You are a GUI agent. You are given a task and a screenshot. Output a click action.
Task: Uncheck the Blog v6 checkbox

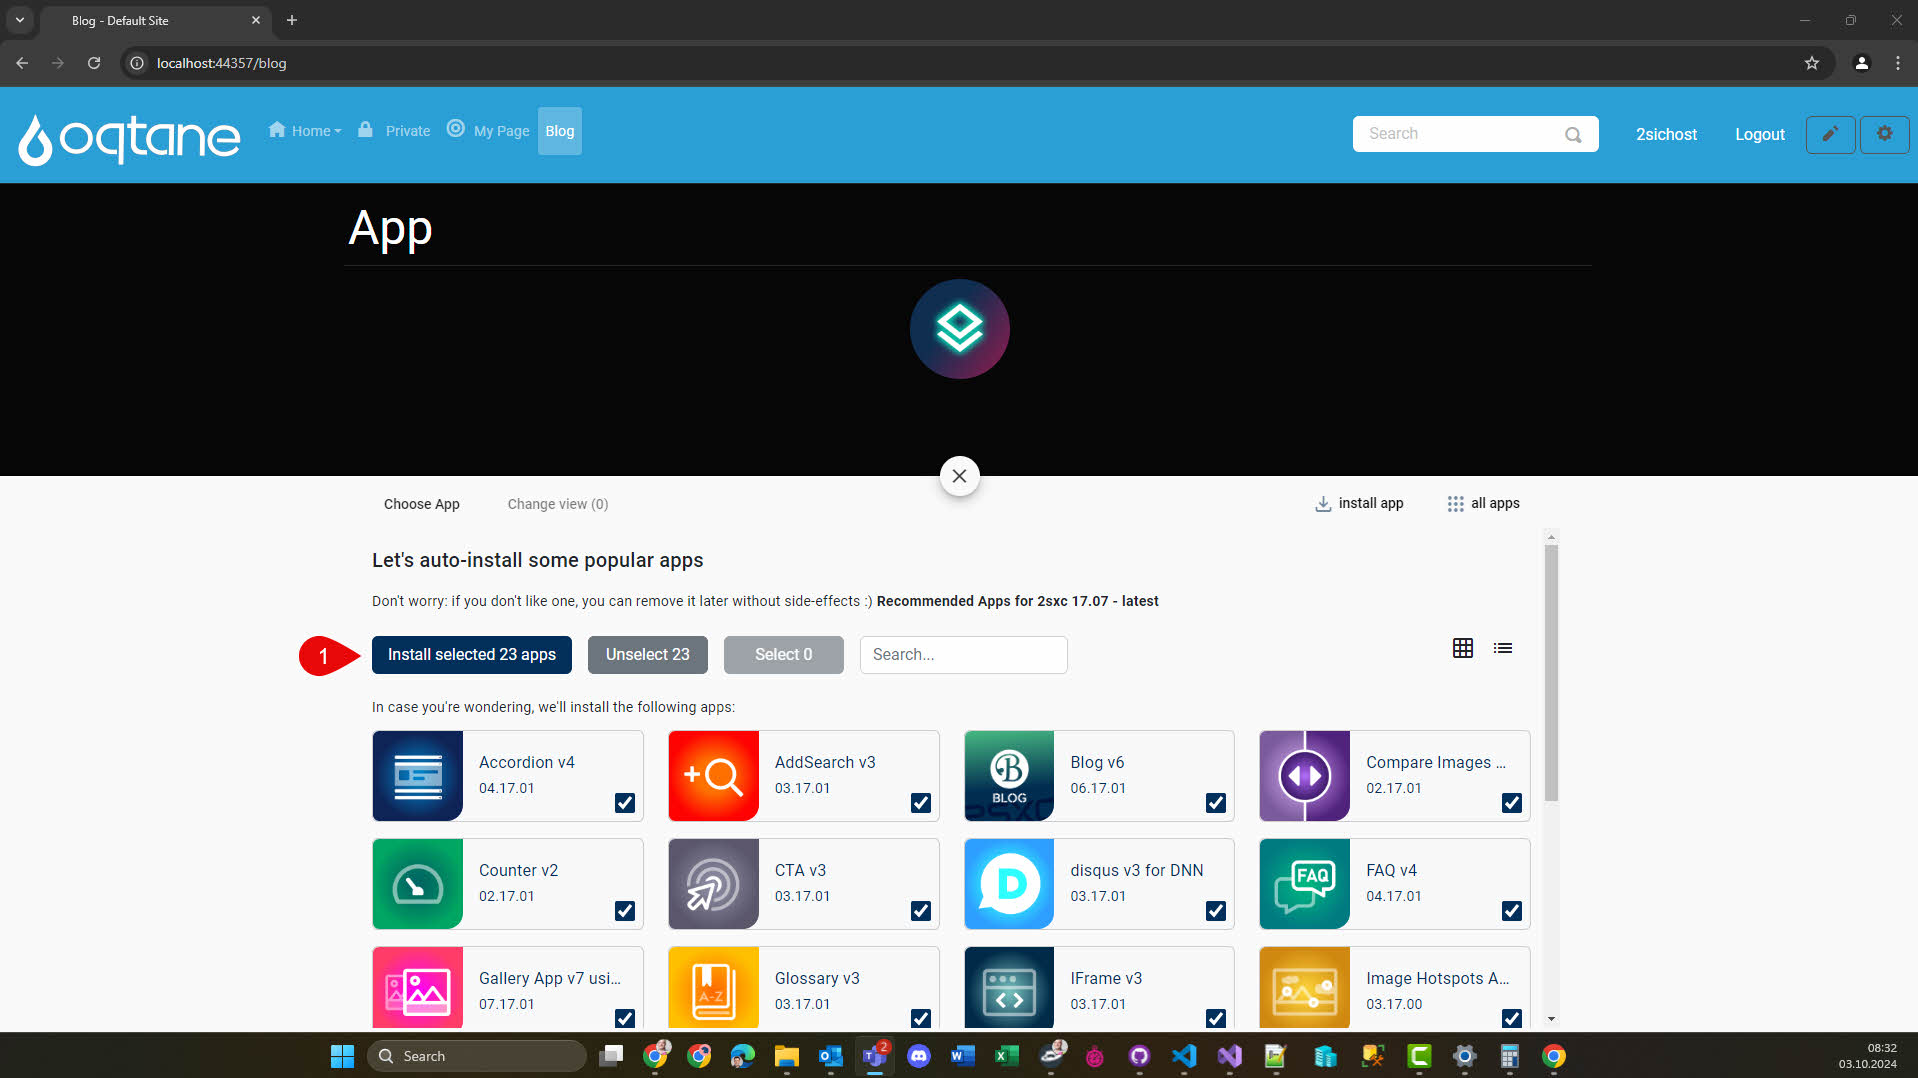point(1216,803)
